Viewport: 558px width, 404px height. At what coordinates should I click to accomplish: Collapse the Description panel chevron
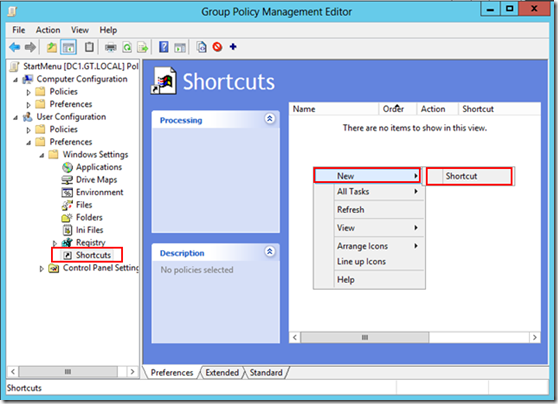pos(270,252)
